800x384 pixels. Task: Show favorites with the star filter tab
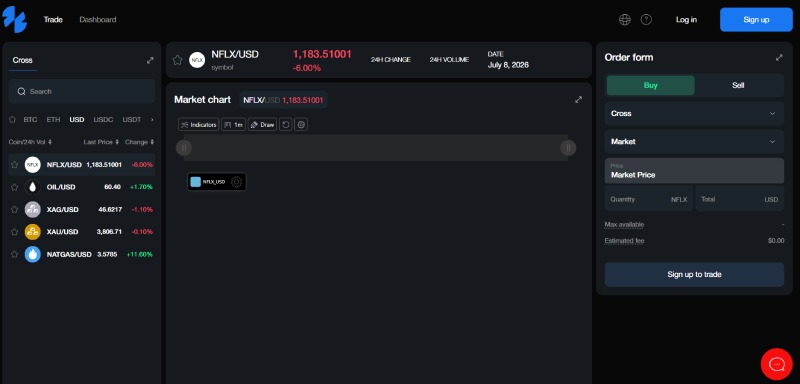(x=13, y=120)
